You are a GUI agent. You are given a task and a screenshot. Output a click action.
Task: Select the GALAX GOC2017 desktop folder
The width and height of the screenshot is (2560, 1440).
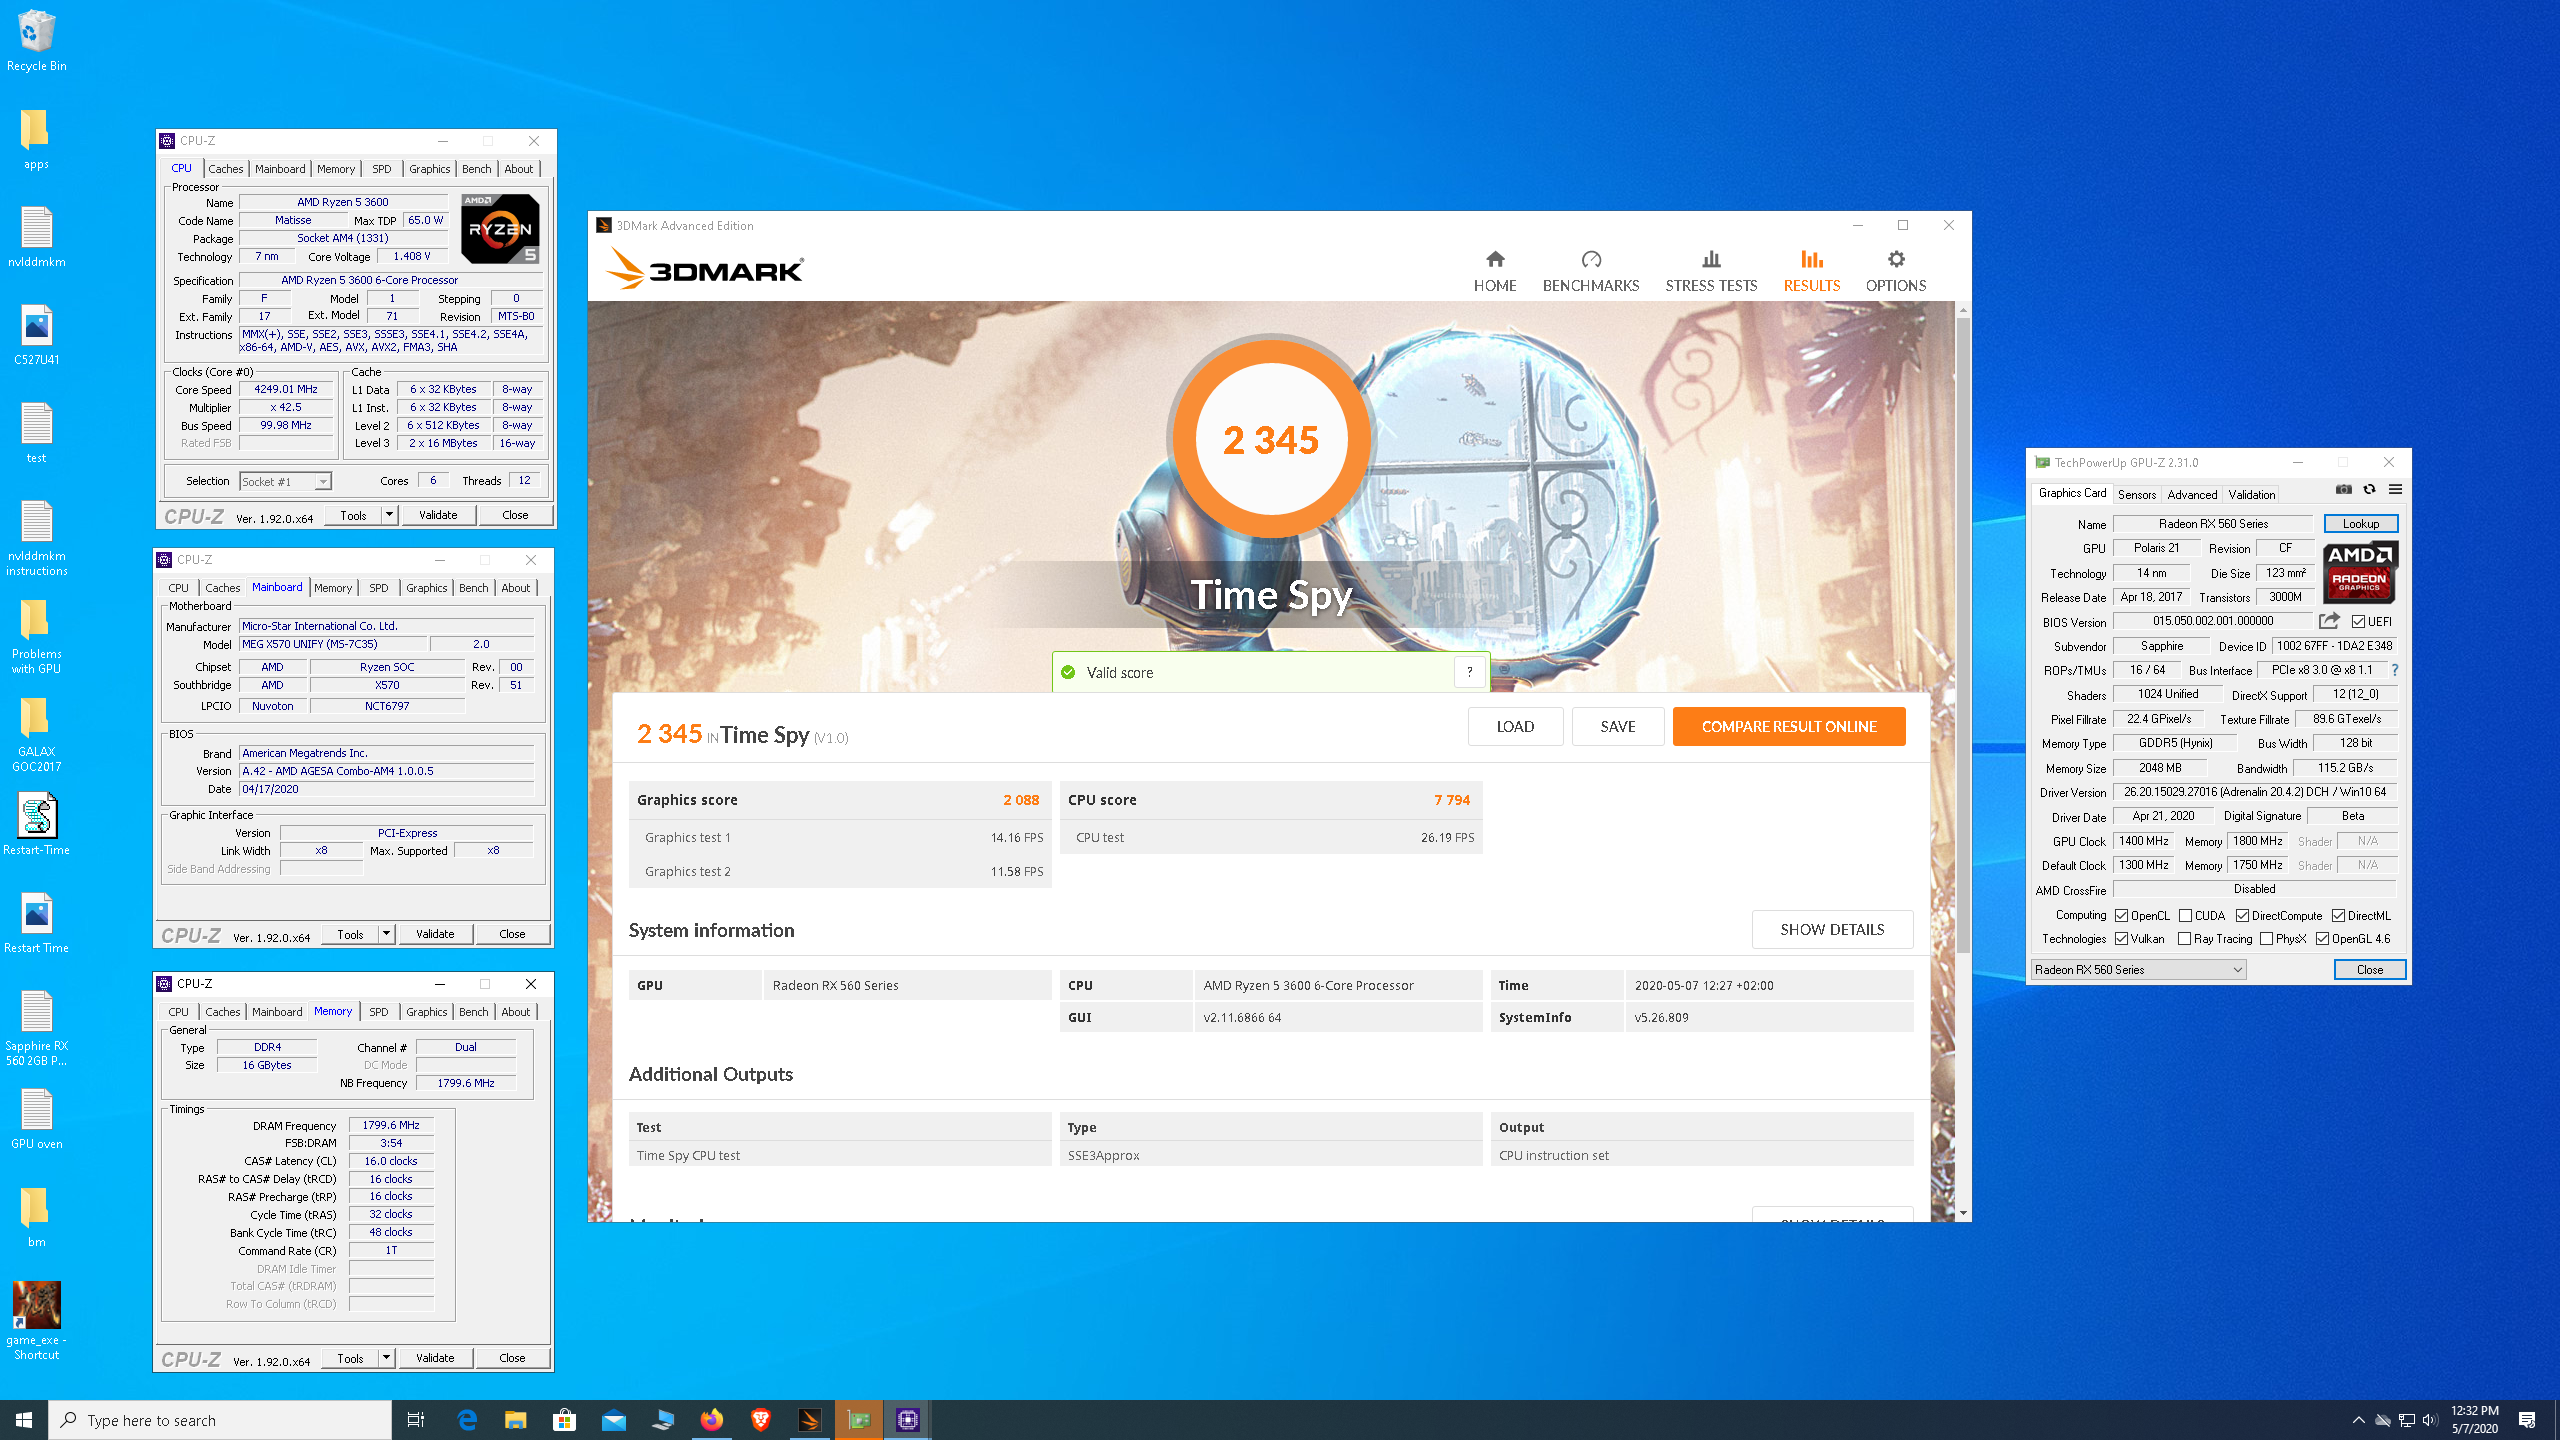tap(36, 733)
